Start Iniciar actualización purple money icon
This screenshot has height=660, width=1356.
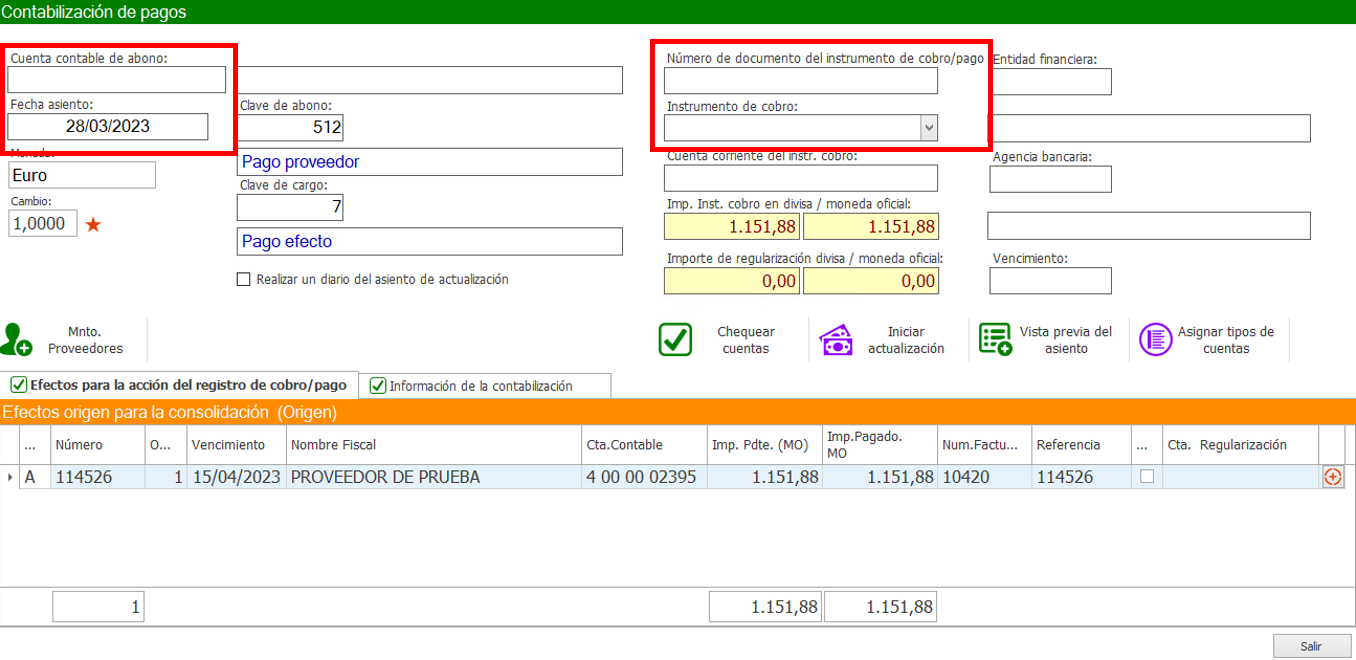(x=836, y=340)
